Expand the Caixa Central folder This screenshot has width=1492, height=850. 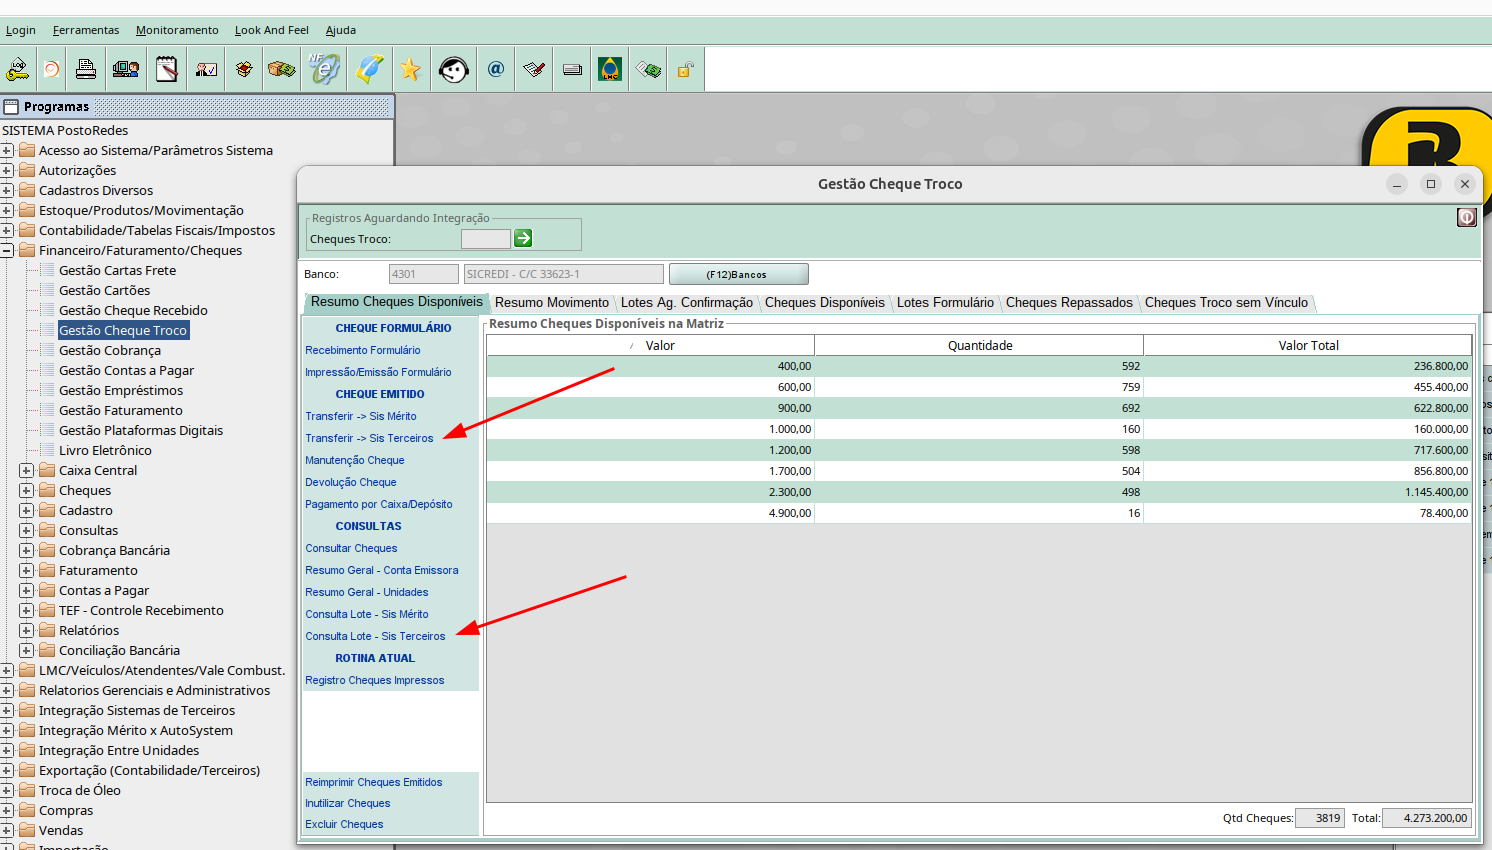27,471
